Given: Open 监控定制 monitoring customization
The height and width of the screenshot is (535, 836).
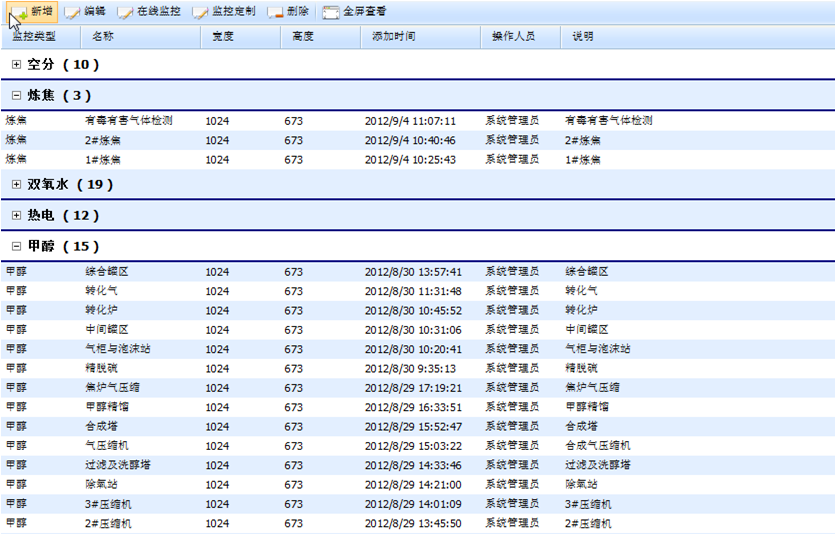Looking at the screenshot, I should (x=224, y=11).
